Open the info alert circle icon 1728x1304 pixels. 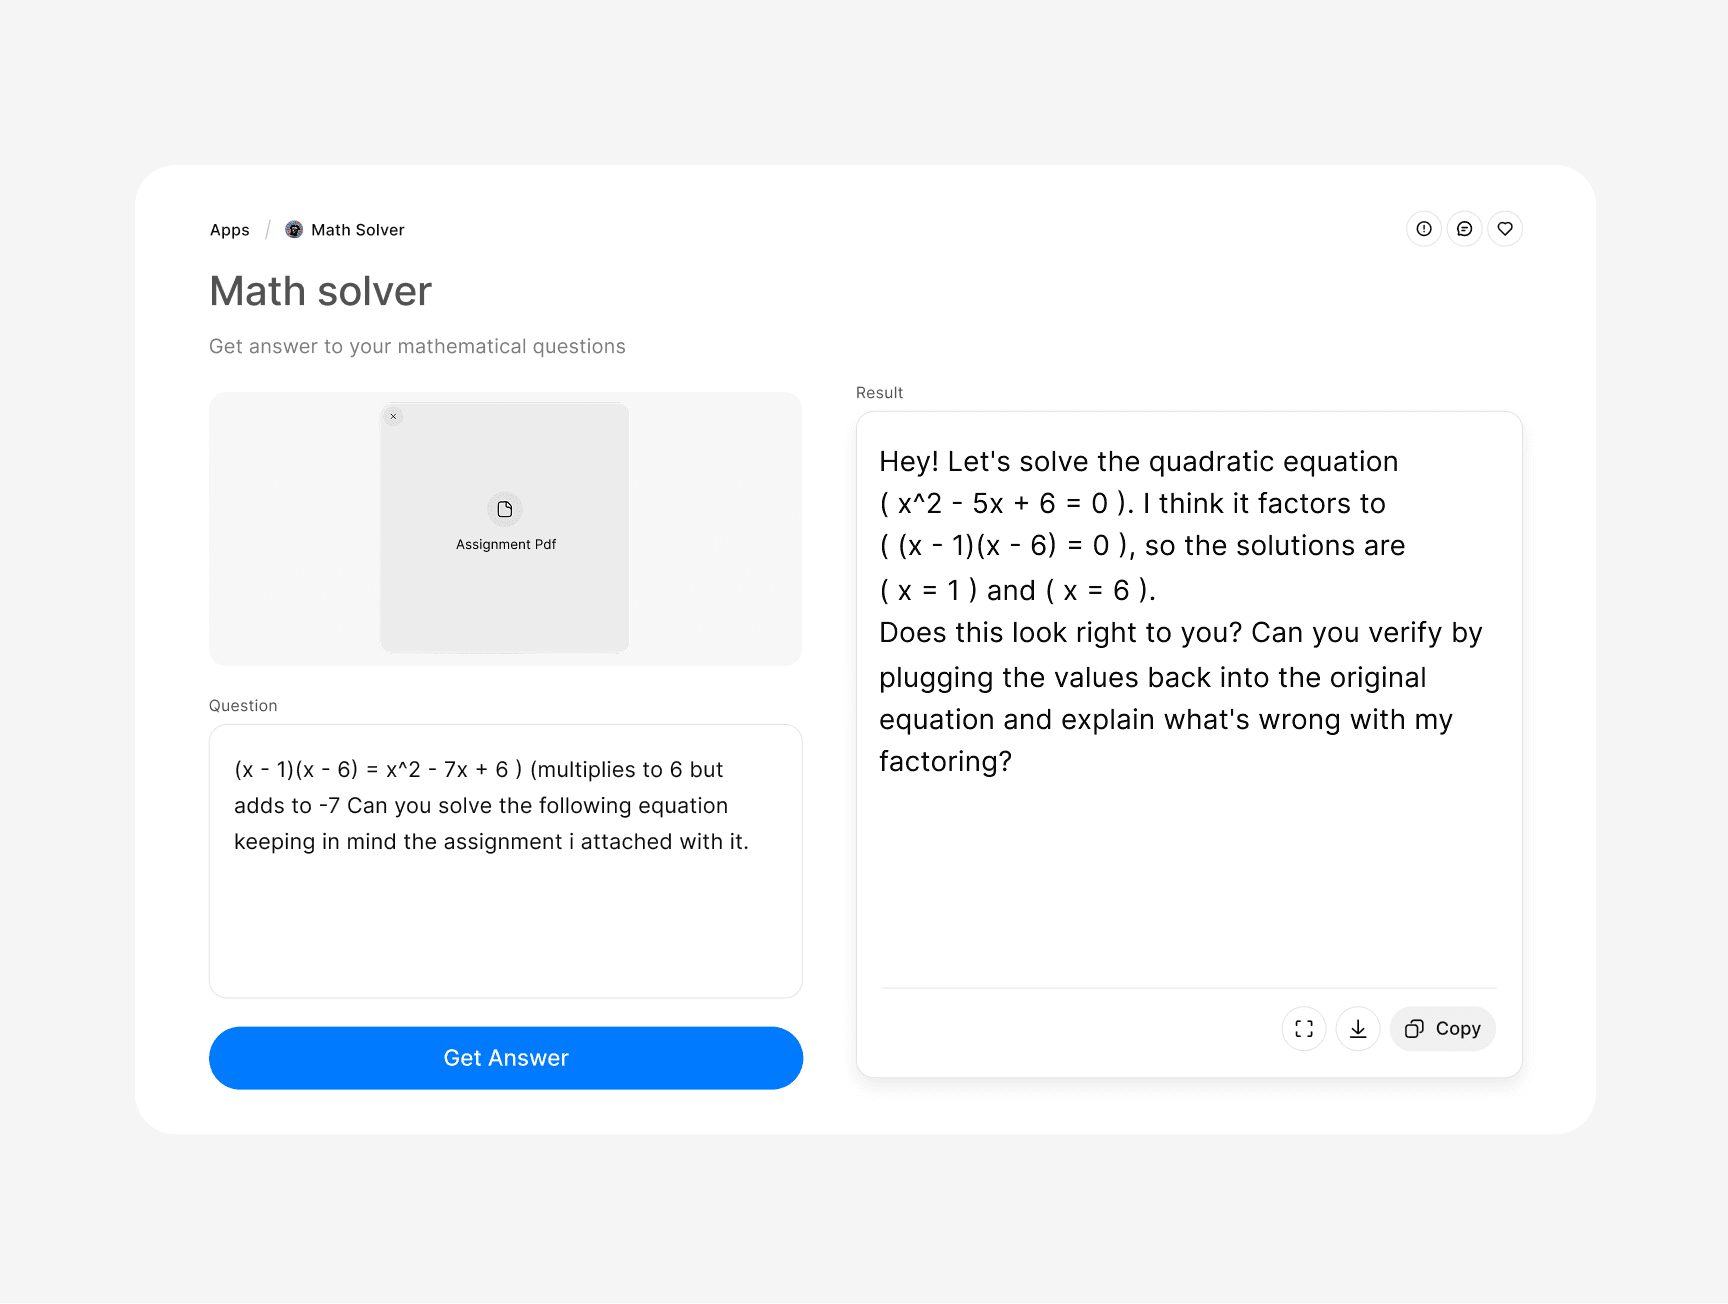[1423, 229]
